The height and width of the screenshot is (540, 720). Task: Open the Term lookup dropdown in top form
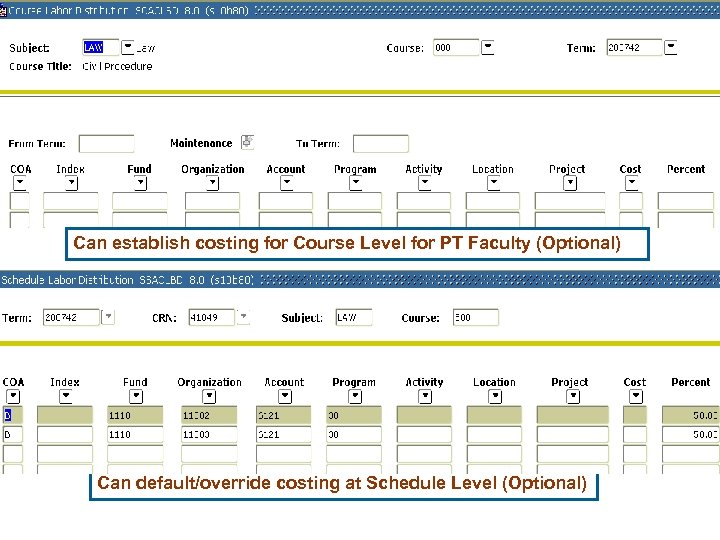coord(670,47)
